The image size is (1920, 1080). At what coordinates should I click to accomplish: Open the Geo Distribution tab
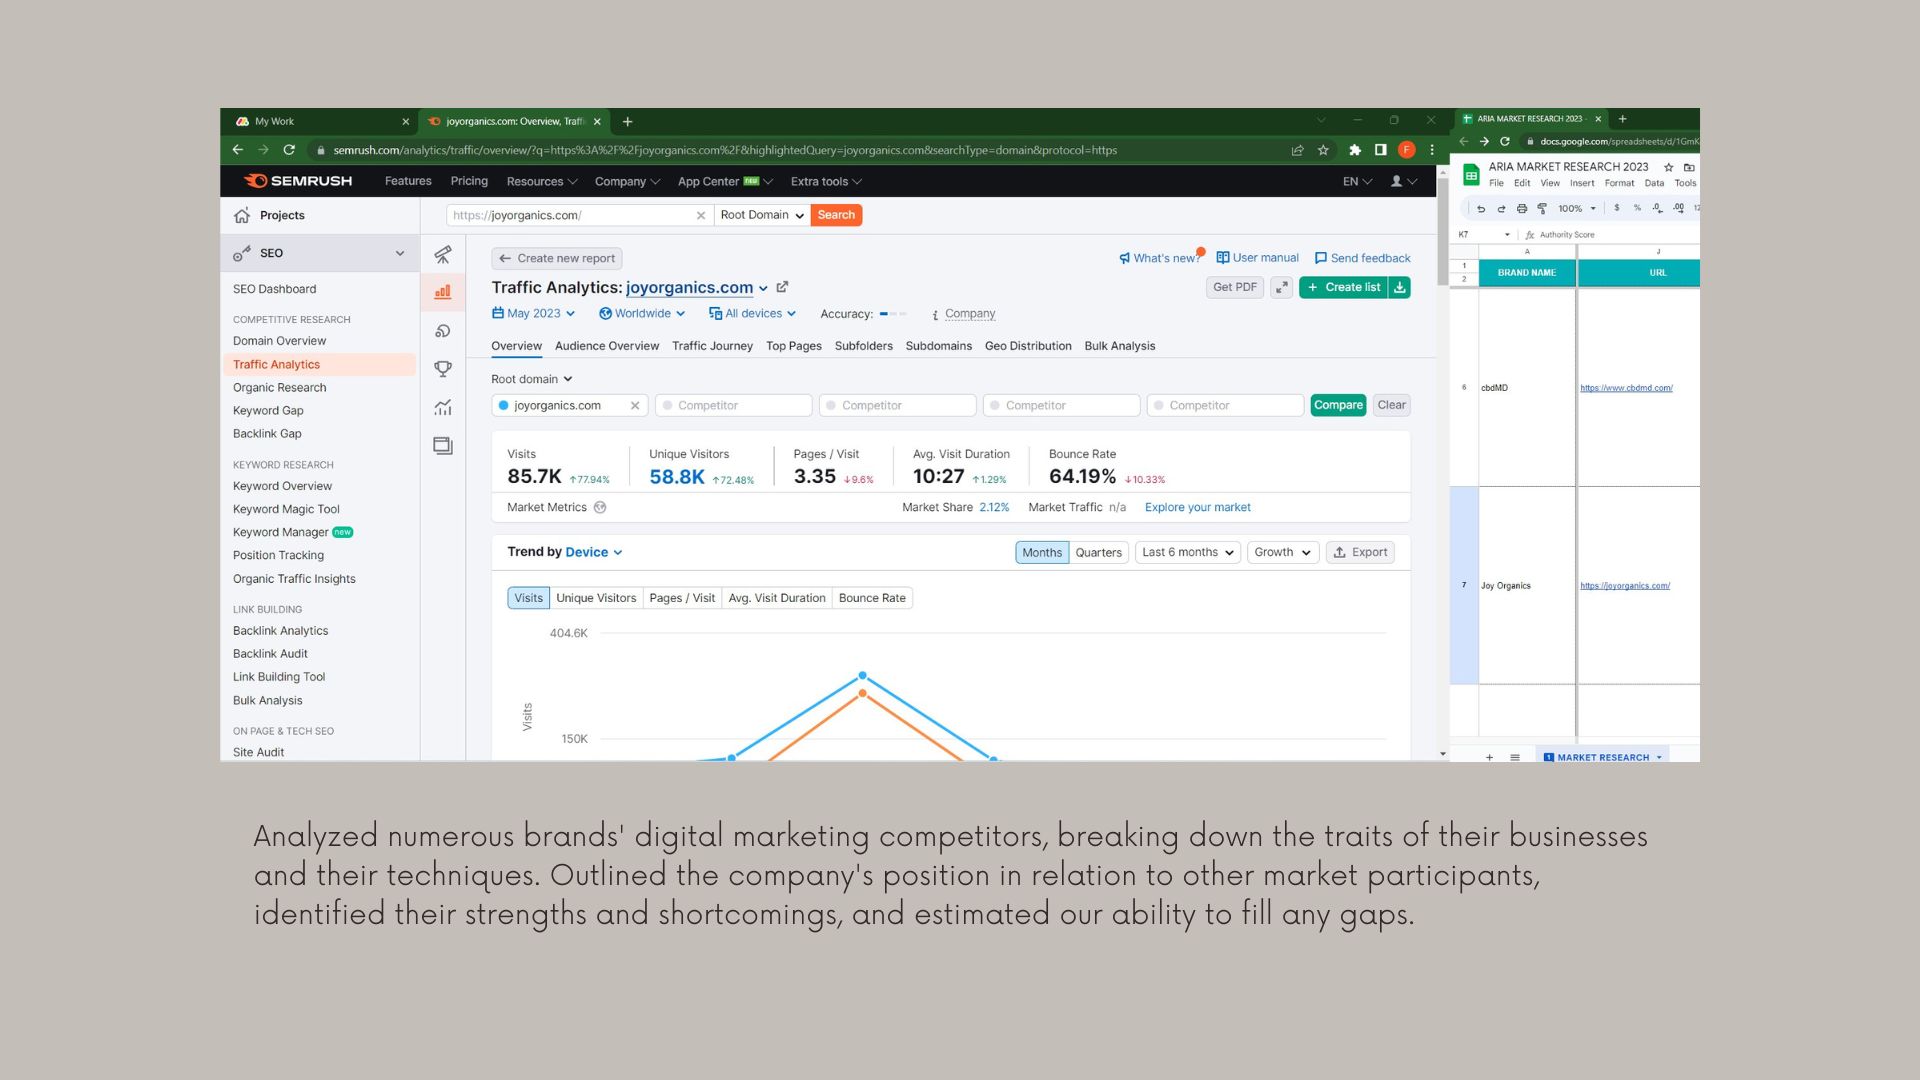point(1028,346)
